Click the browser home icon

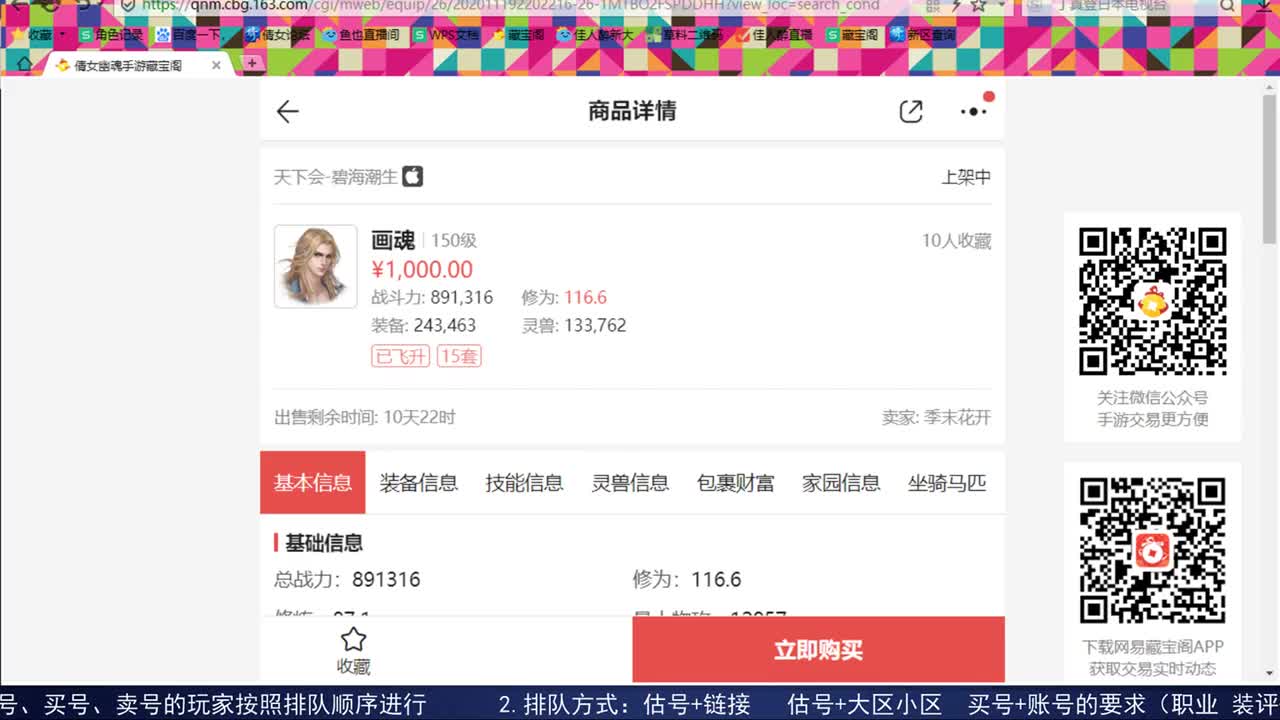pos(25,64)
